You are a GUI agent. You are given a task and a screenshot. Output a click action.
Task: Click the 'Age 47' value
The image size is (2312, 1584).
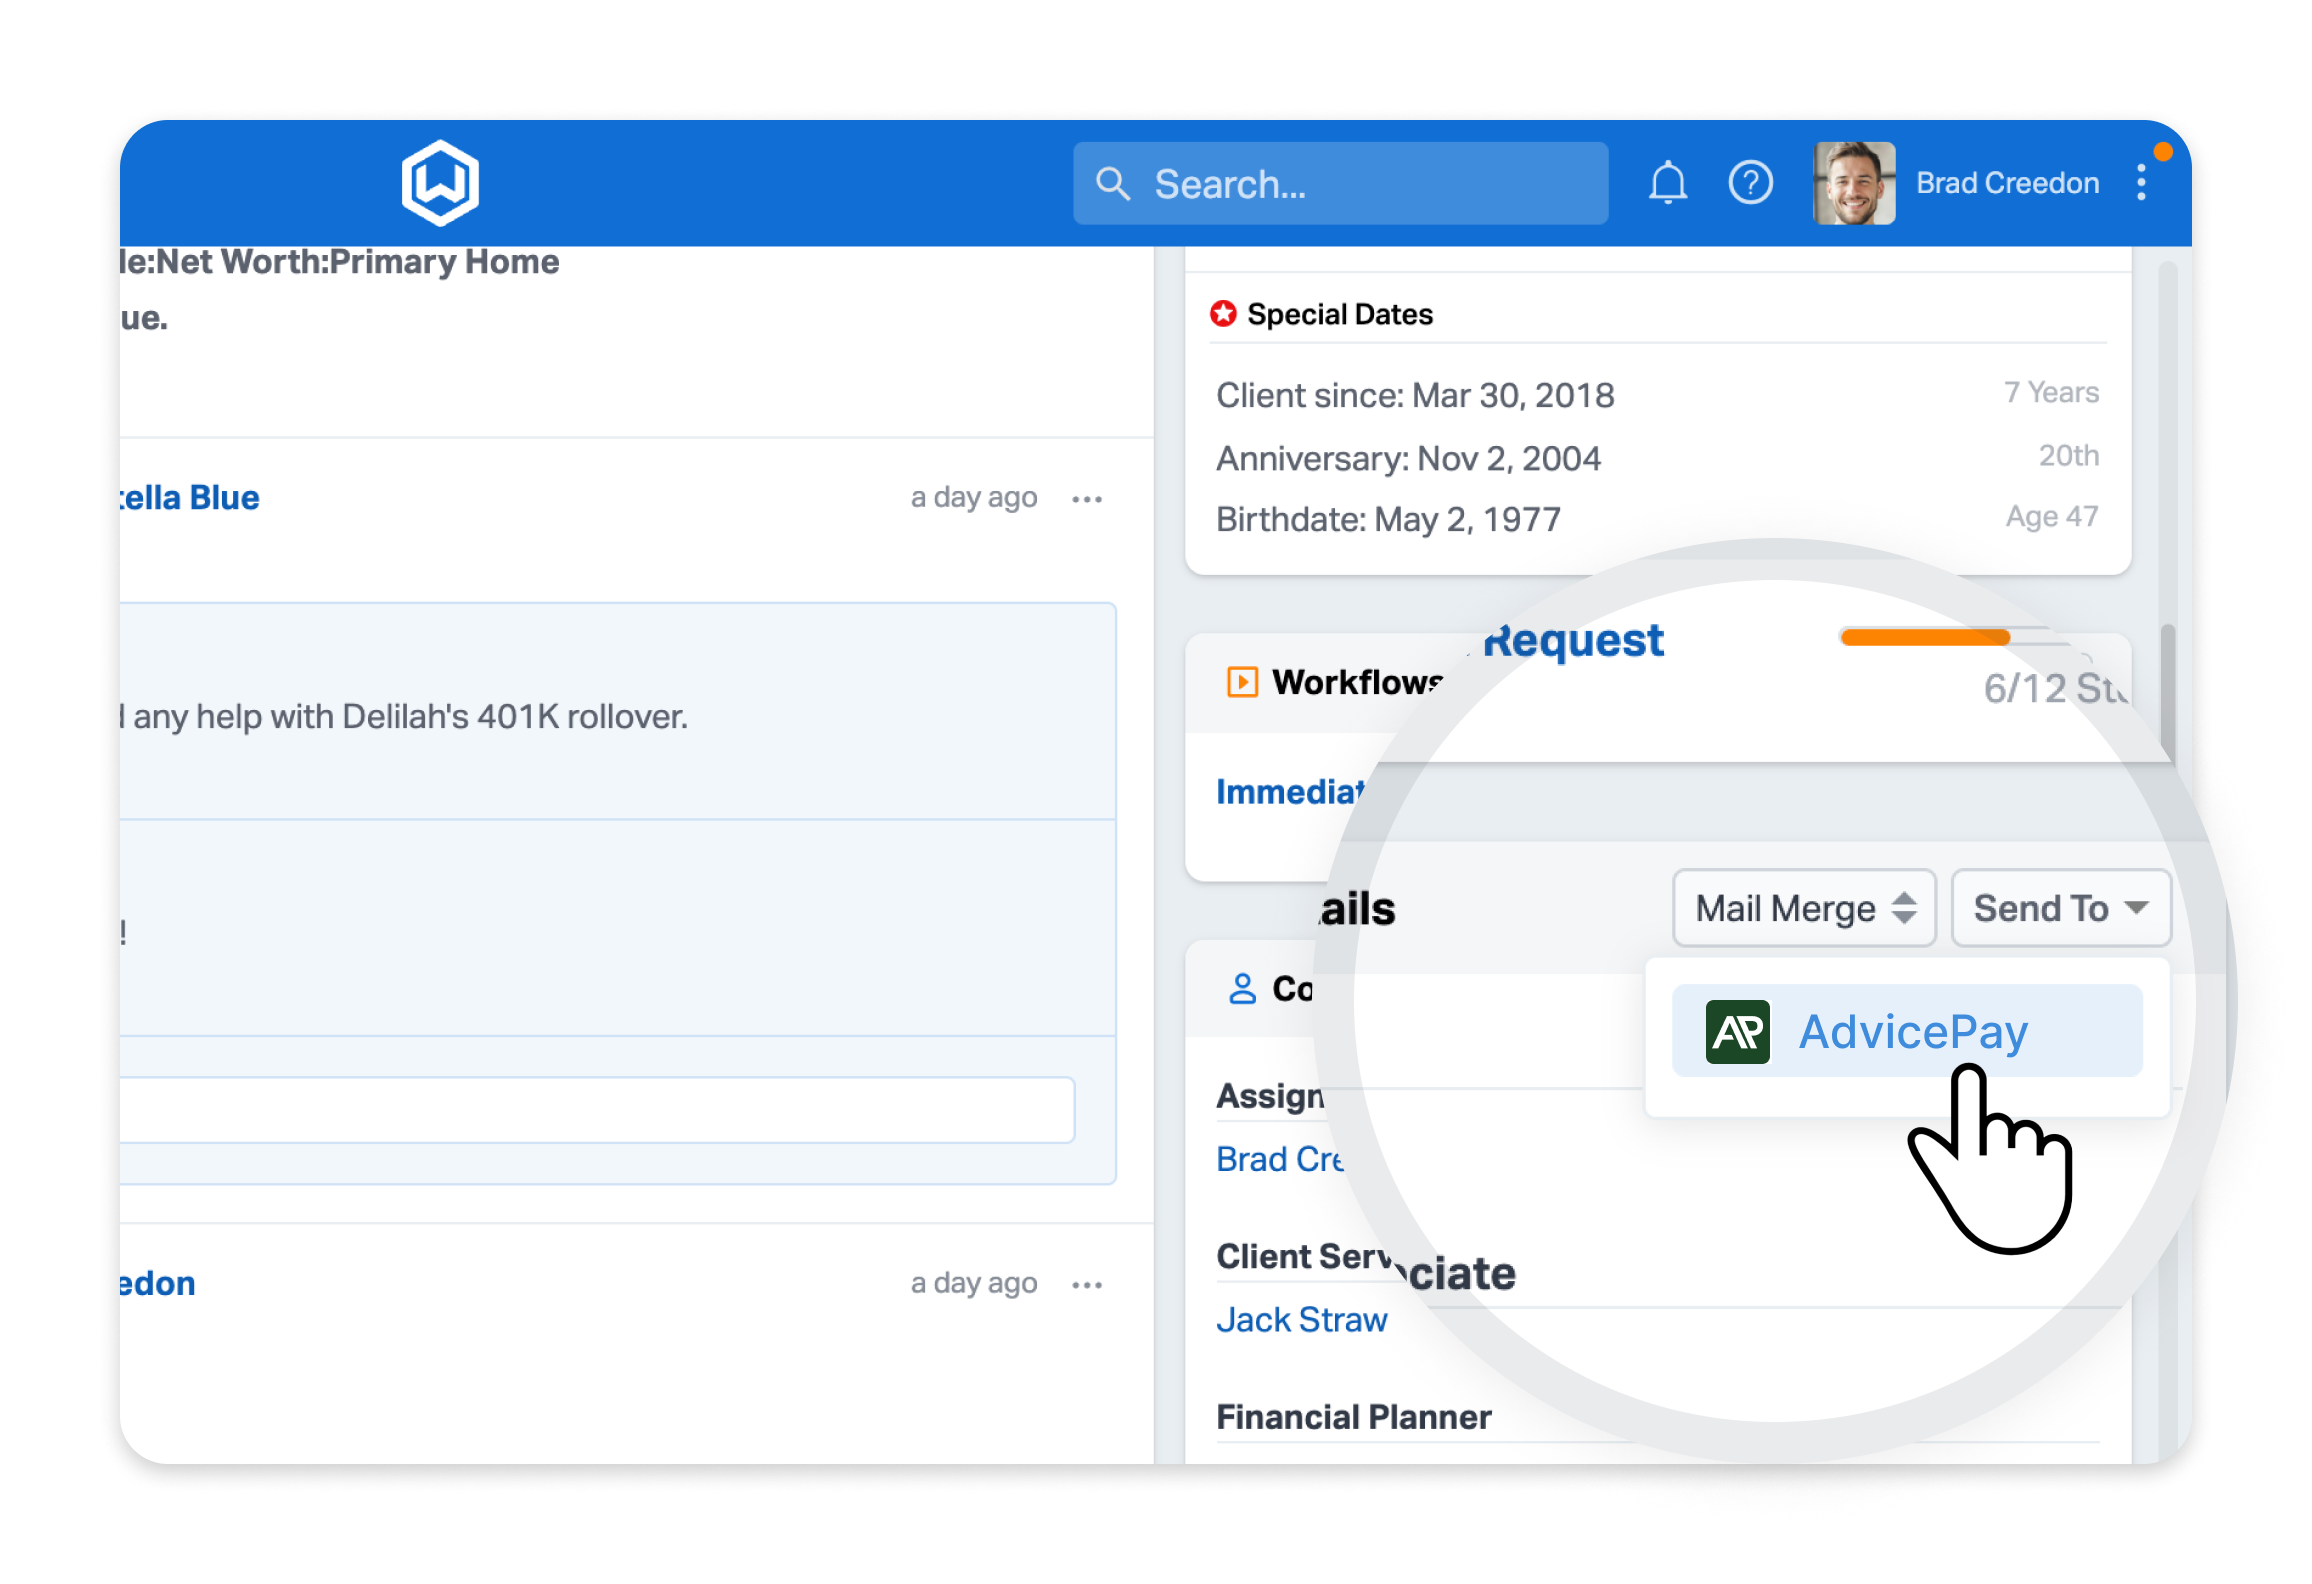(2052, 517)
